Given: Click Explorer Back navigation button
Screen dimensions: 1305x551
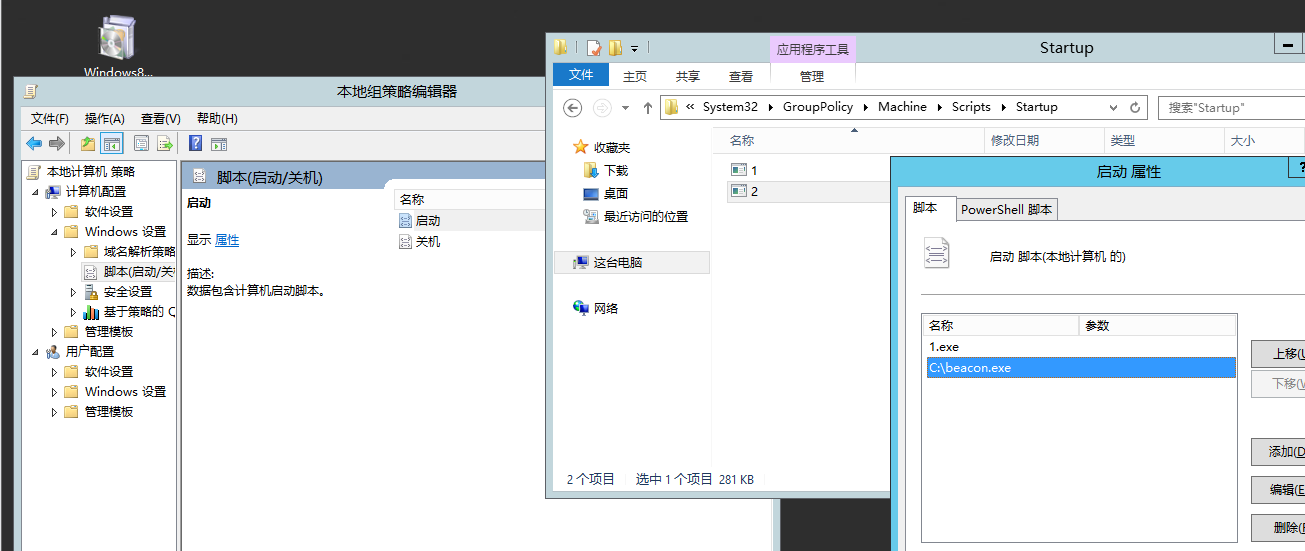Looking at the screenshot, I should (573, 107).
